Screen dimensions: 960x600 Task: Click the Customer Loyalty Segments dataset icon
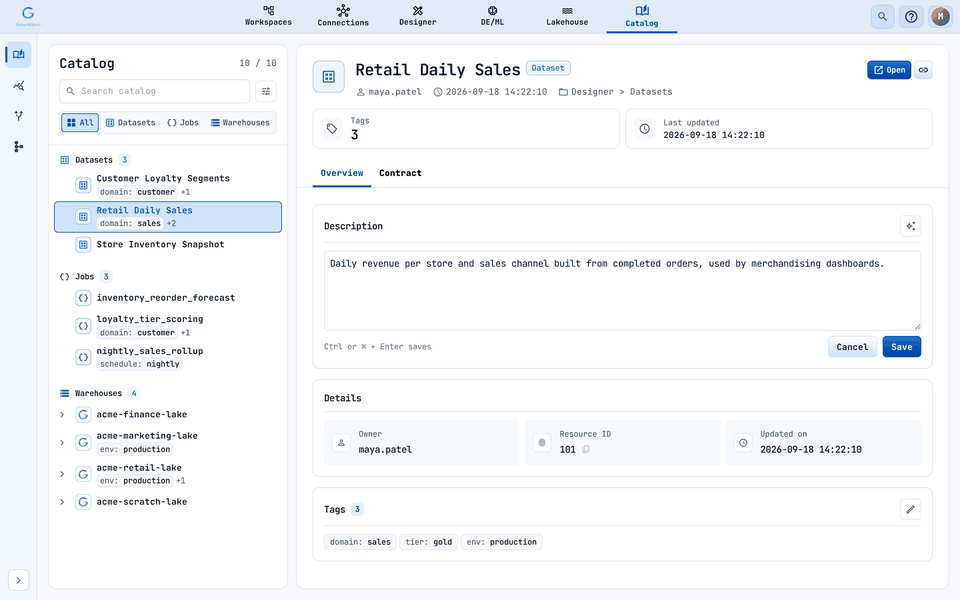(x=83, y=185)
